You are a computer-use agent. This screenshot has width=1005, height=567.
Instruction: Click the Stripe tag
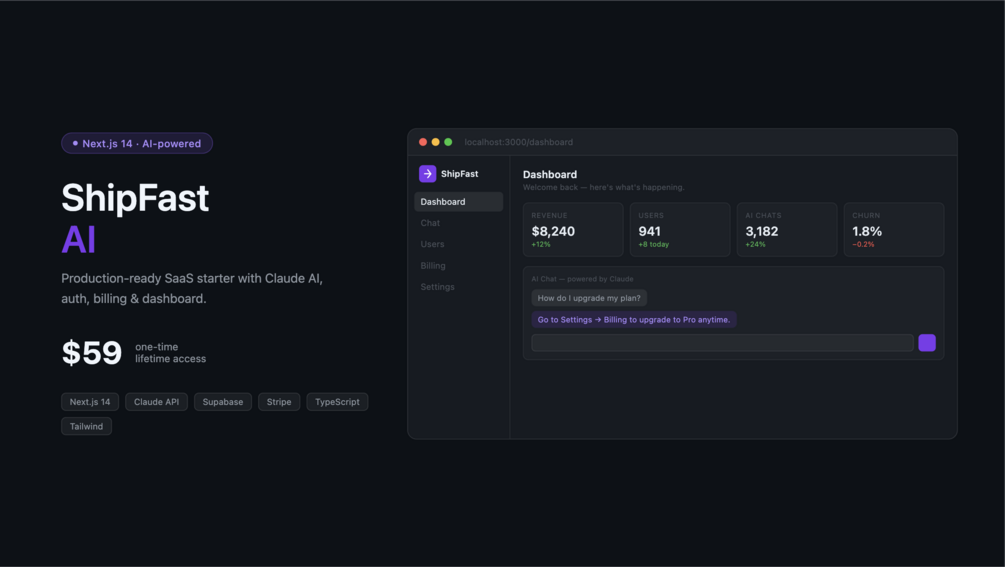279,402
